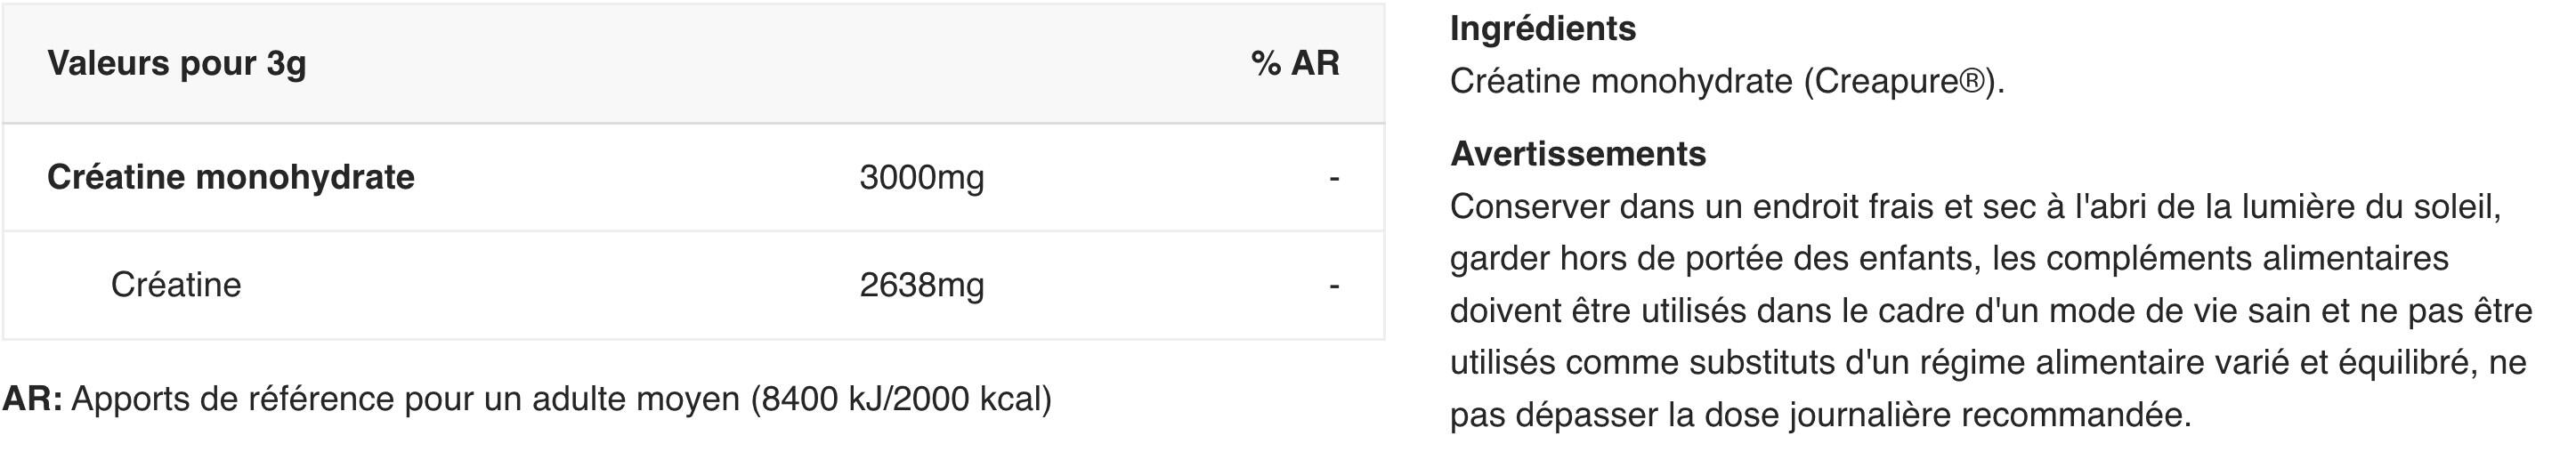2576x468 pixels.
Task: Click the 'pas dépasser la dose journalière' line
Action: tap(1820, 414)
